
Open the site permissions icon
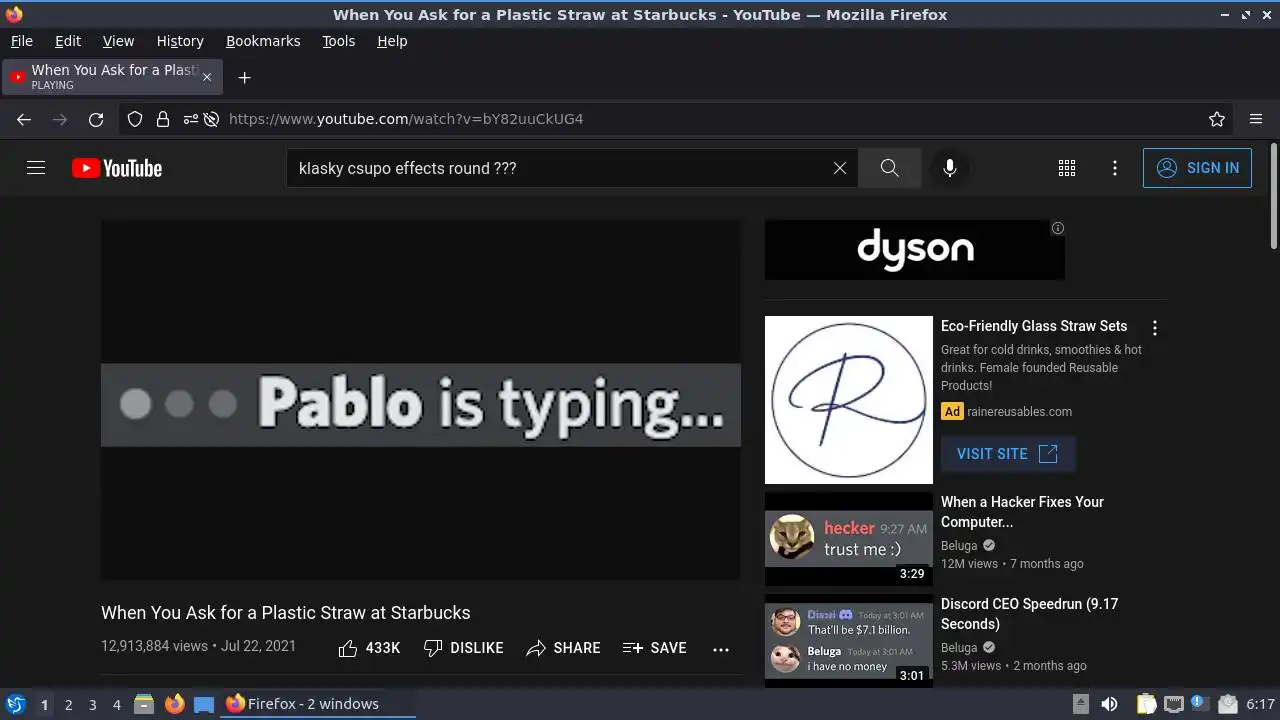(x=190, y=119)
